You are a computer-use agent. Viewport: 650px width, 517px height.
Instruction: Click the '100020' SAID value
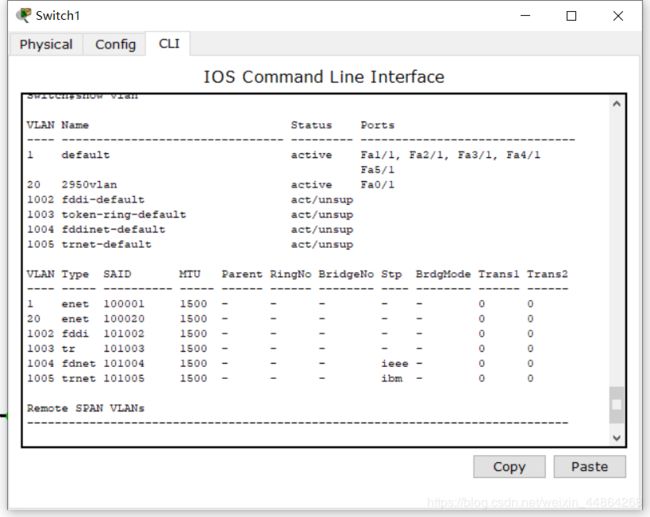pyautogui.click(x=124, y=319)
